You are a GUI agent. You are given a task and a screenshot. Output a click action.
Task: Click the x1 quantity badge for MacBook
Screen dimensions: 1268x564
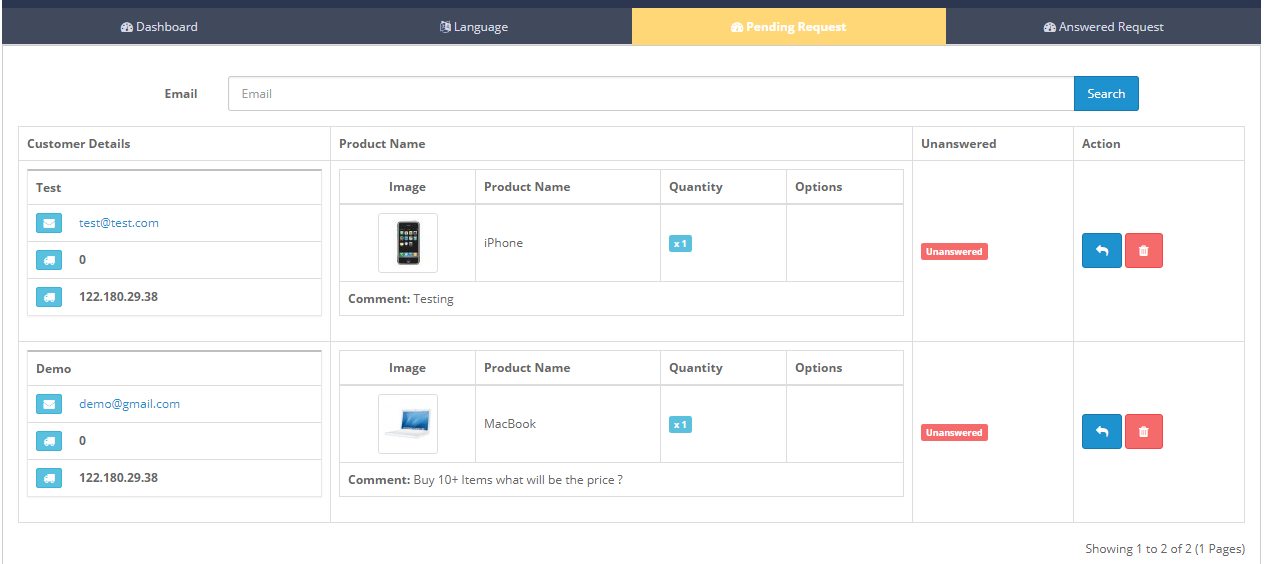680,425
